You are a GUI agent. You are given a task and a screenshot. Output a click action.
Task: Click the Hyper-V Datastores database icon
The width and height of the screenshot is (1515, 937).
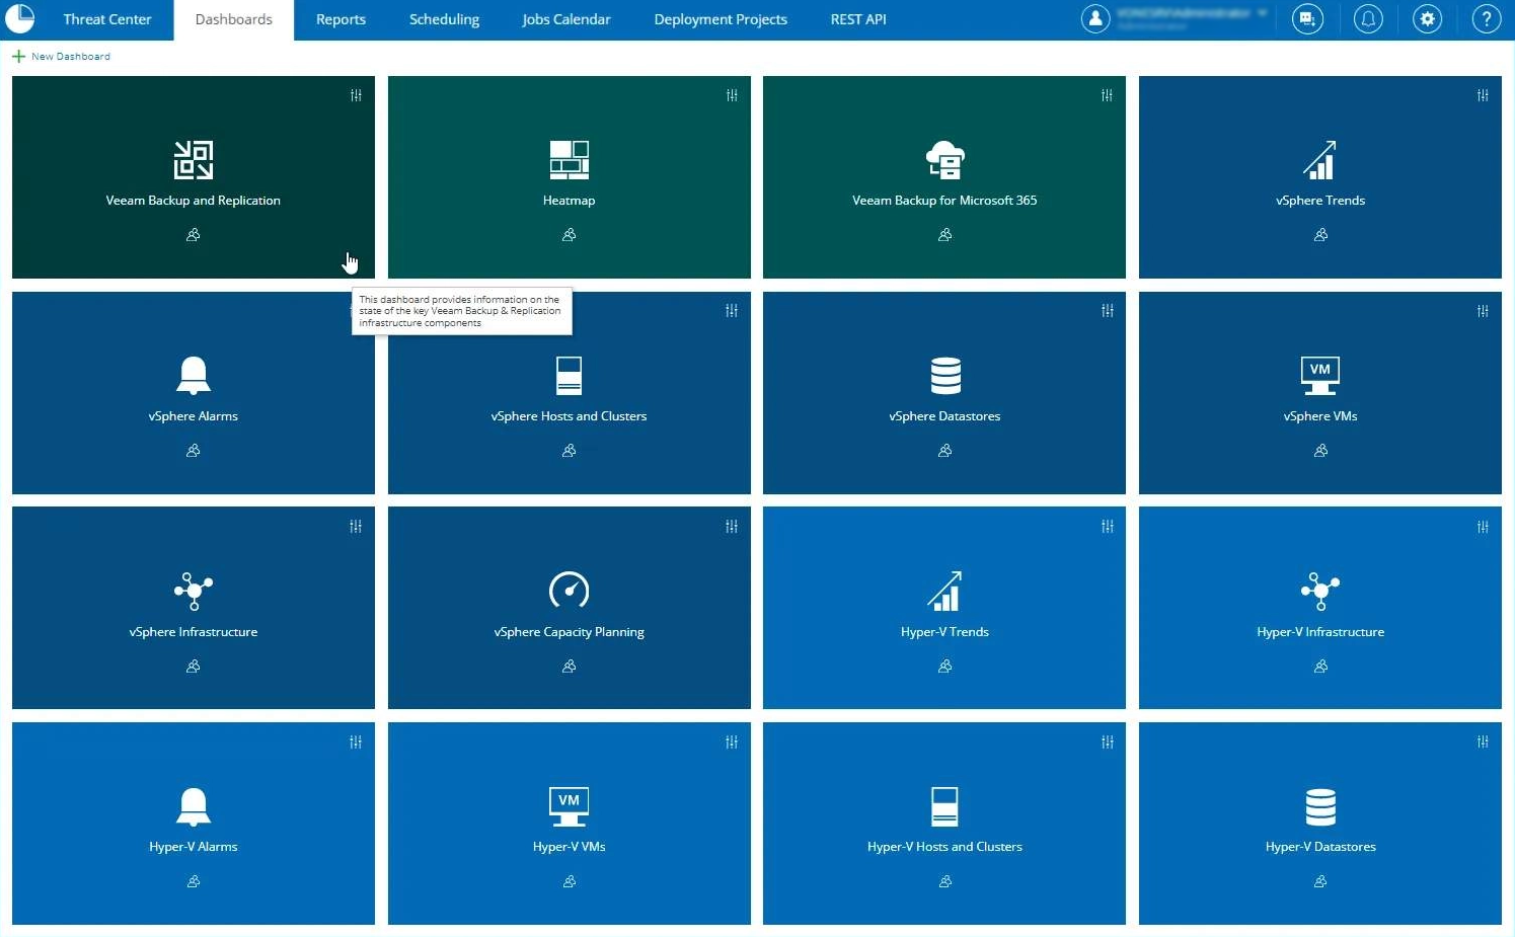(x=1320, y=806)
